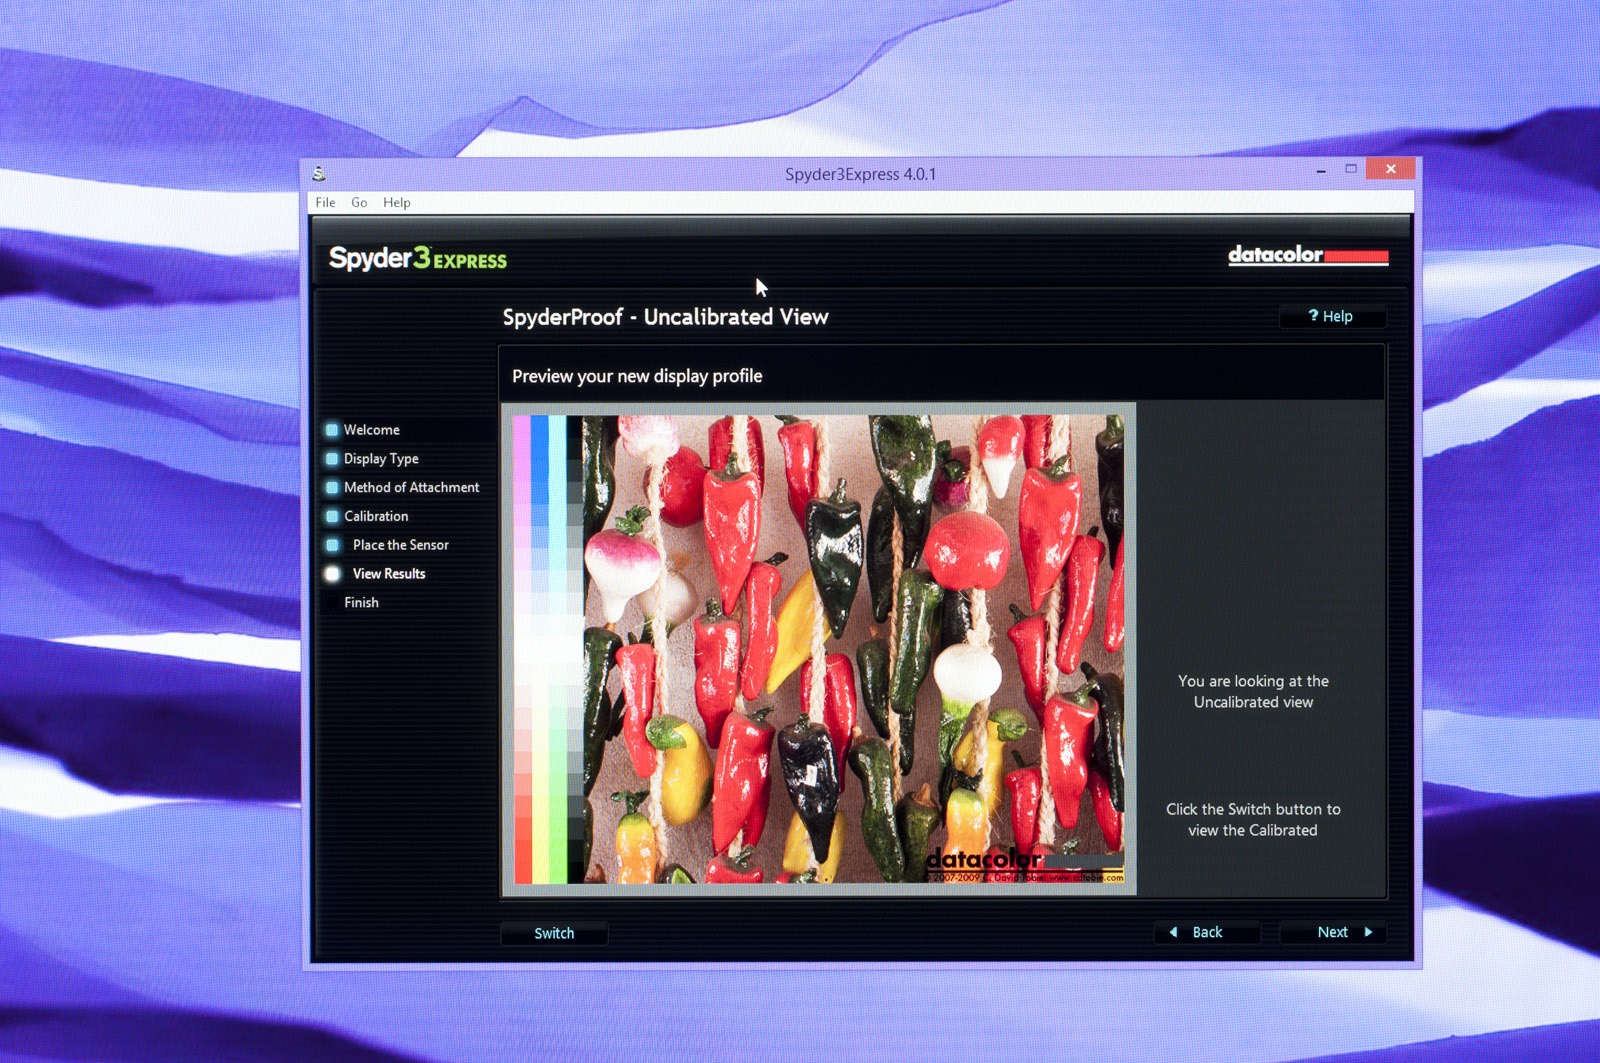1600x1063 pixels.
Task: Click the Spyder3Express 4.0.1 window title
Action: point(860,174)
